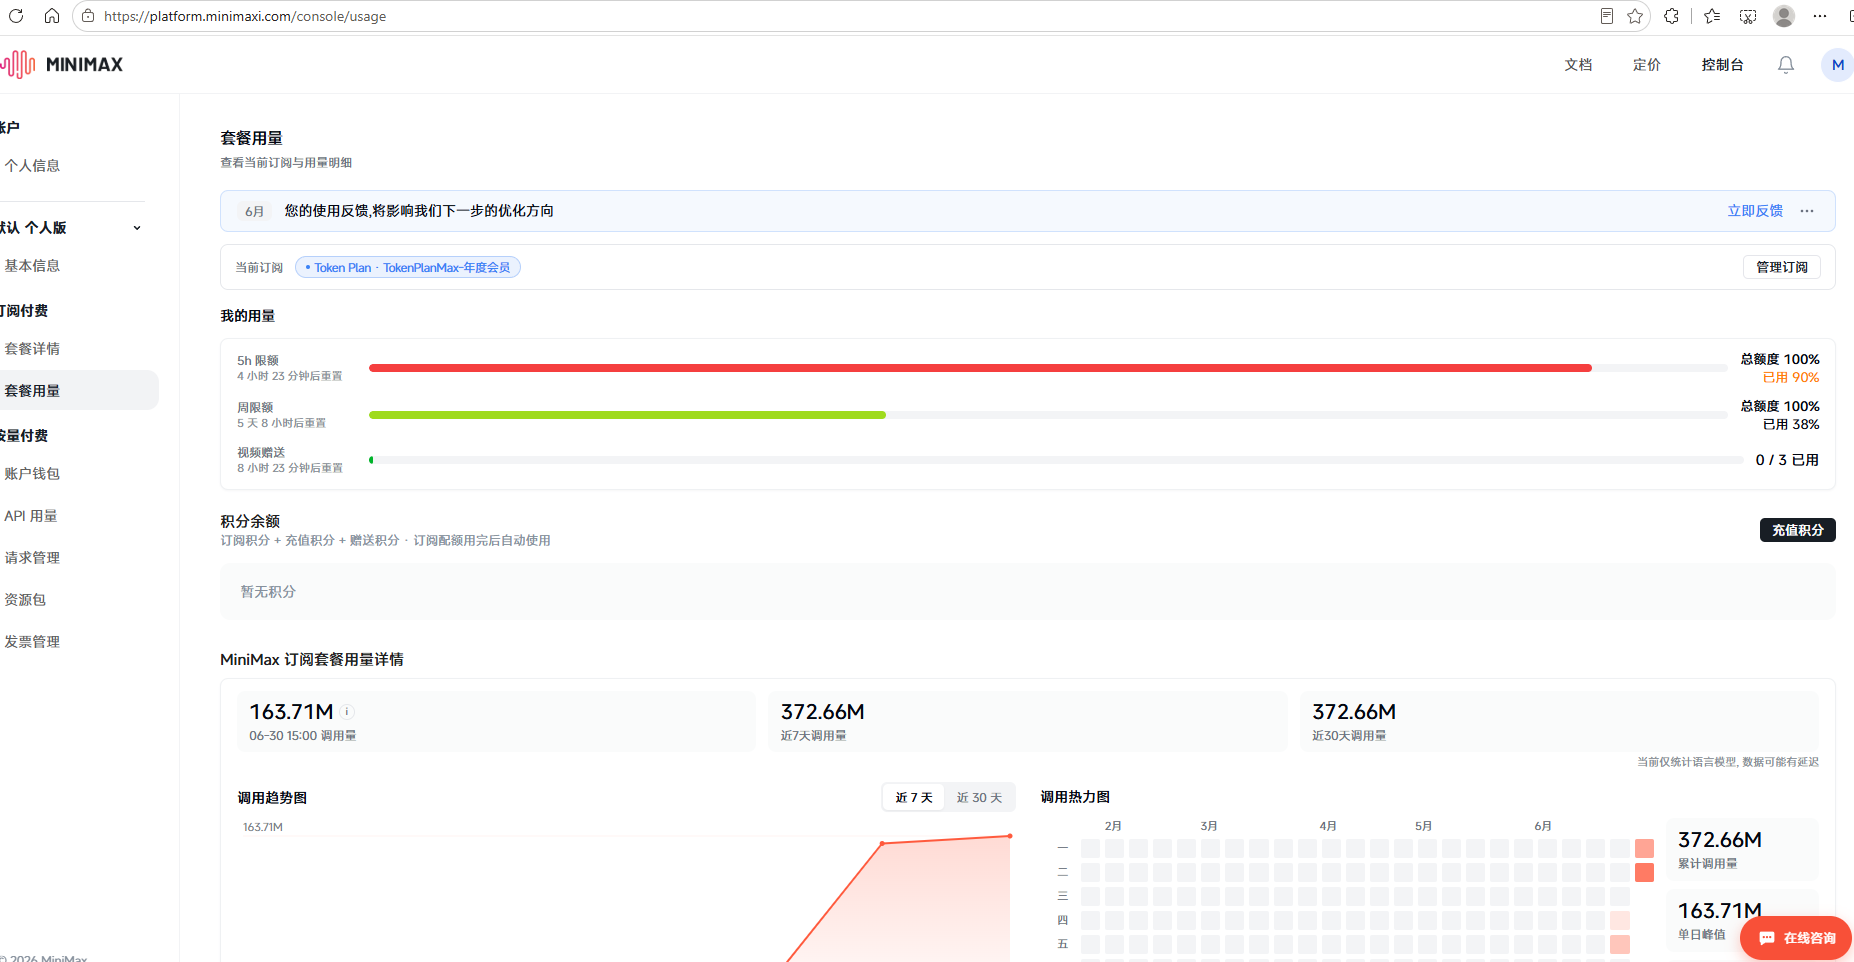This screenshot has width=1854, height=962.
Task: View site information via the lock icon
Action: 88,16
